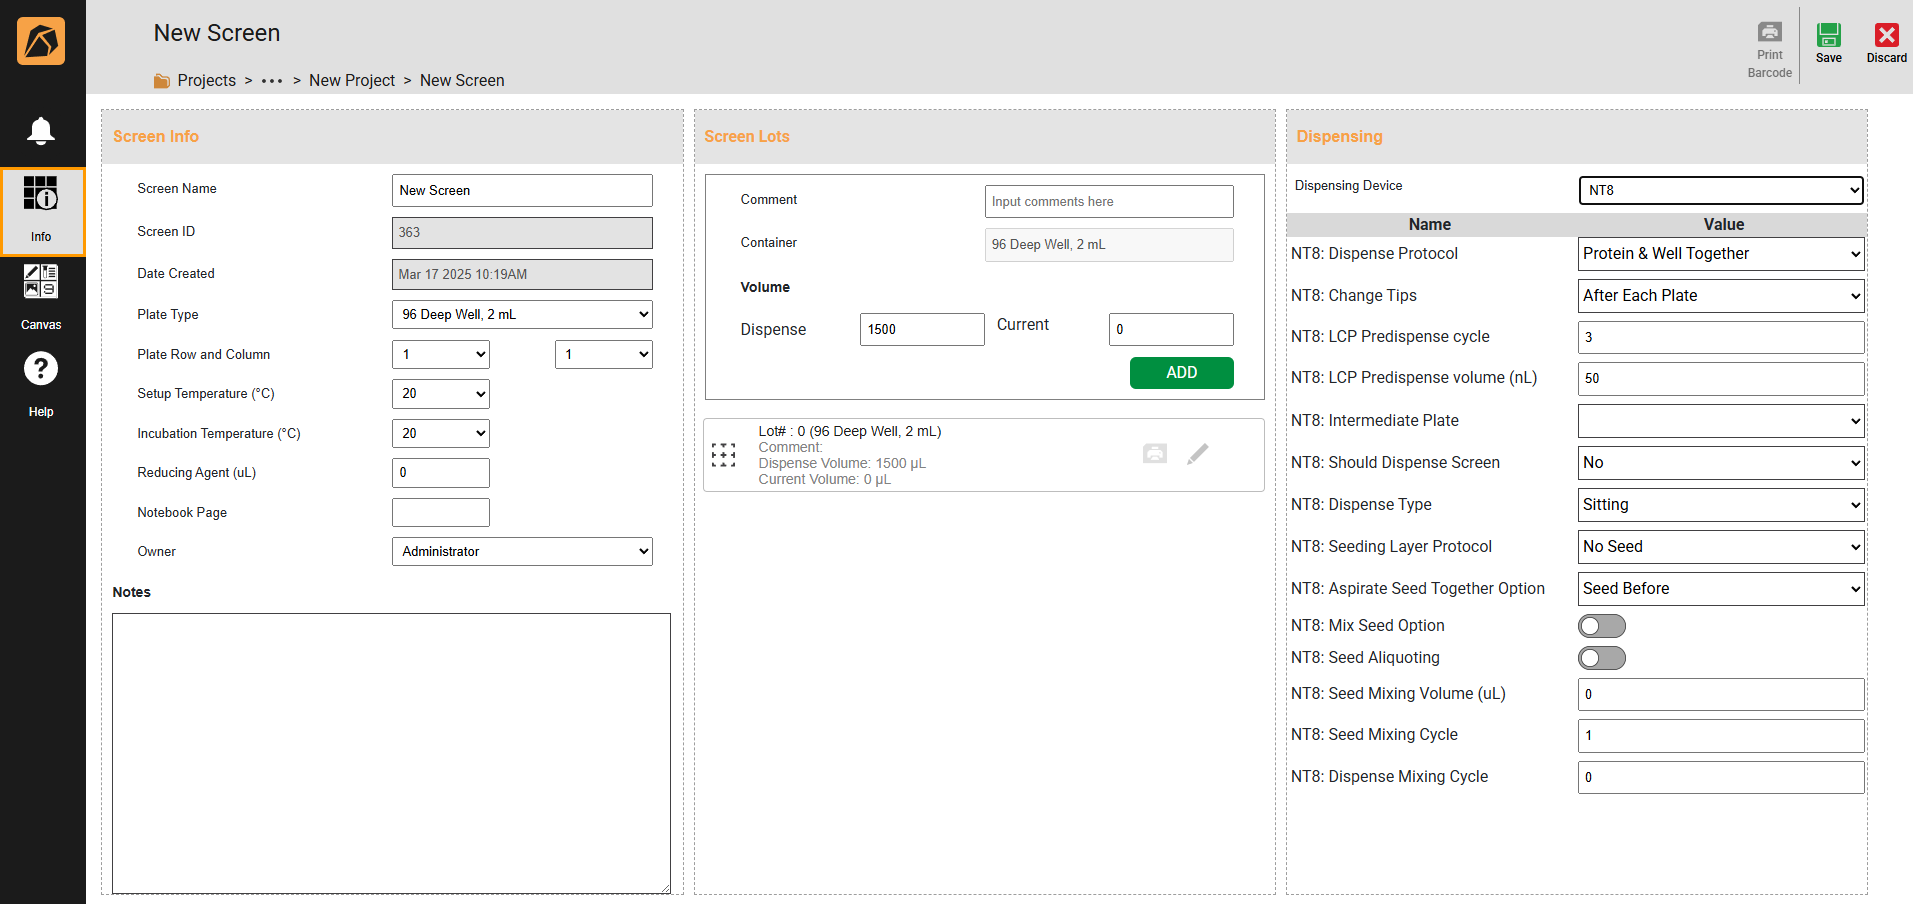Image resolution: width=1913 pixels, height=904 pixels.
Task: Open NT8 Change Tips dropdown
Action: 1721,296
